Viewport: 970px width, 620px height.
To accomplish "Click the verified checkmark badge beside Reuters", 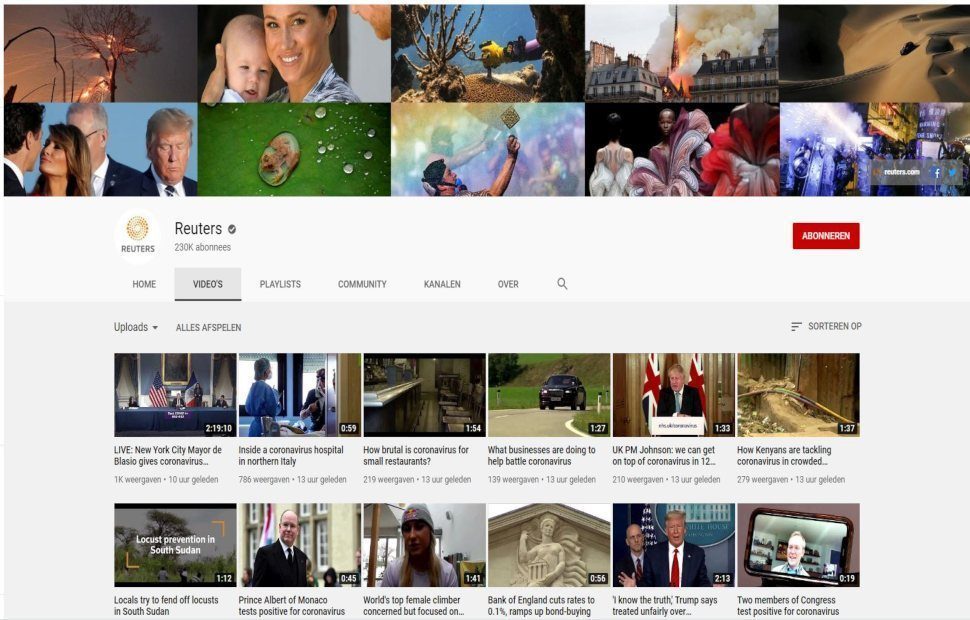I will (x=232, y=230).
